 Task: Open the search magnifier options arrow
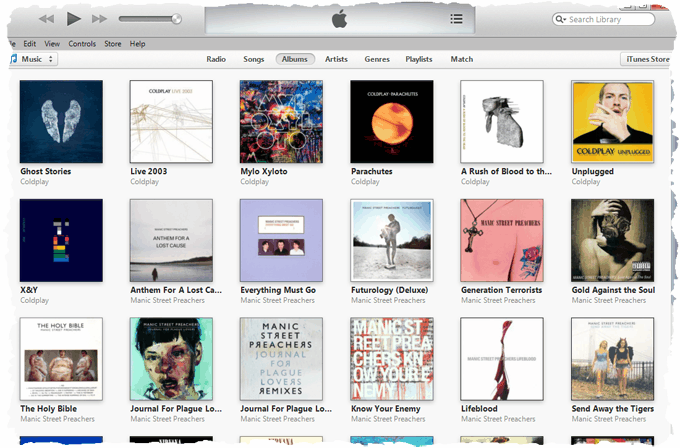coord(561,19)
